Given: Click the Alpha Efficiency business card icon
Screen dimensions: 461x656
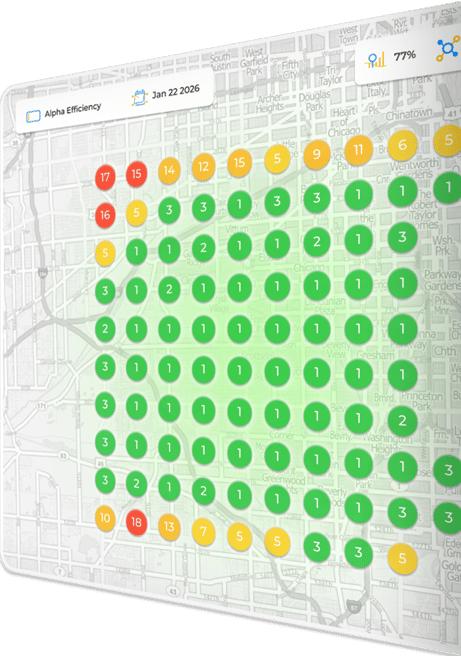Looking at the screenshot, I should pyautogui.click(x=33, y=116).
